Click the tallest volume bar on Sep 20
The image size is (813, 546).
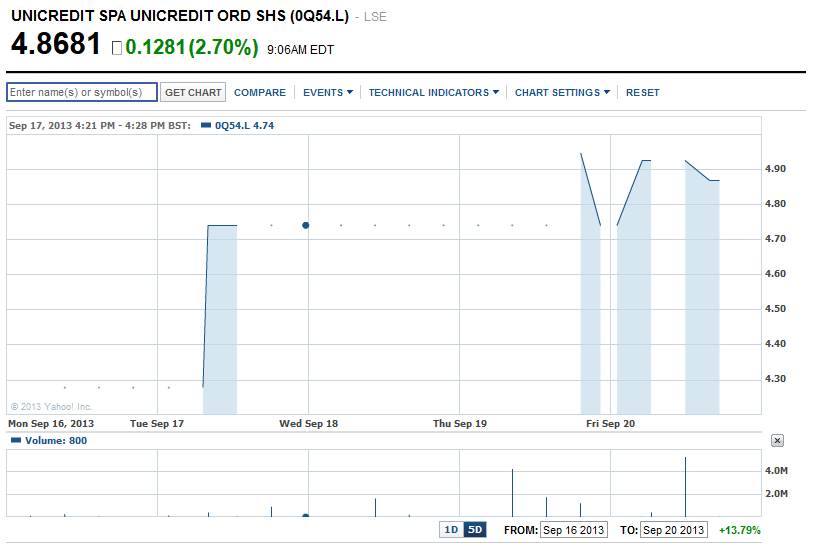click(x=685, y=486)
